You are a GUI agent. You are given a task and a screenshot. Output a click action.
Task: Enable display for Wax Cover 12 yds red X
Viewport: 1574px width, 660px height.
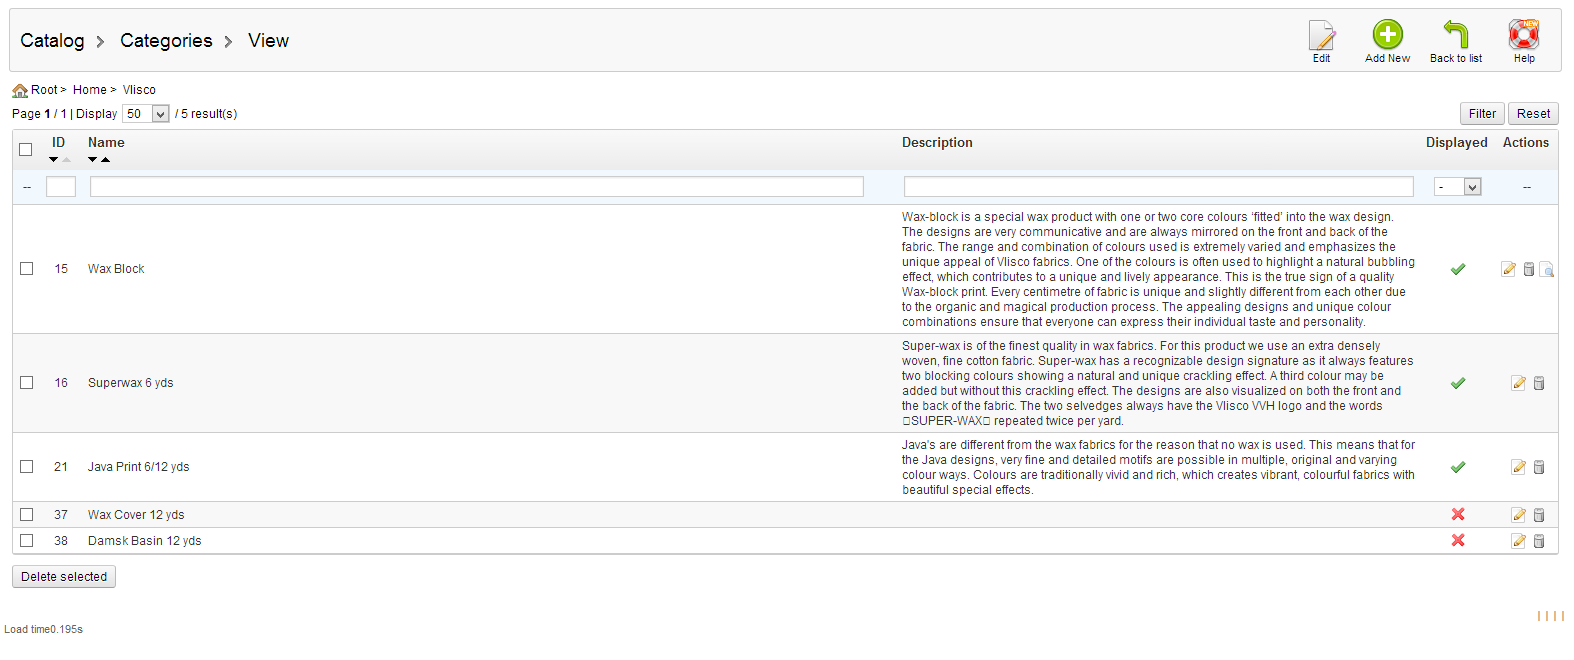[1458, 514]
